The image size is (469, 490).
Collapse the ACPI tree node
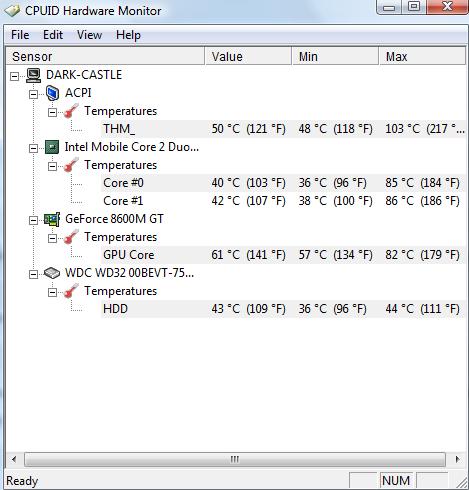[33, 95]
